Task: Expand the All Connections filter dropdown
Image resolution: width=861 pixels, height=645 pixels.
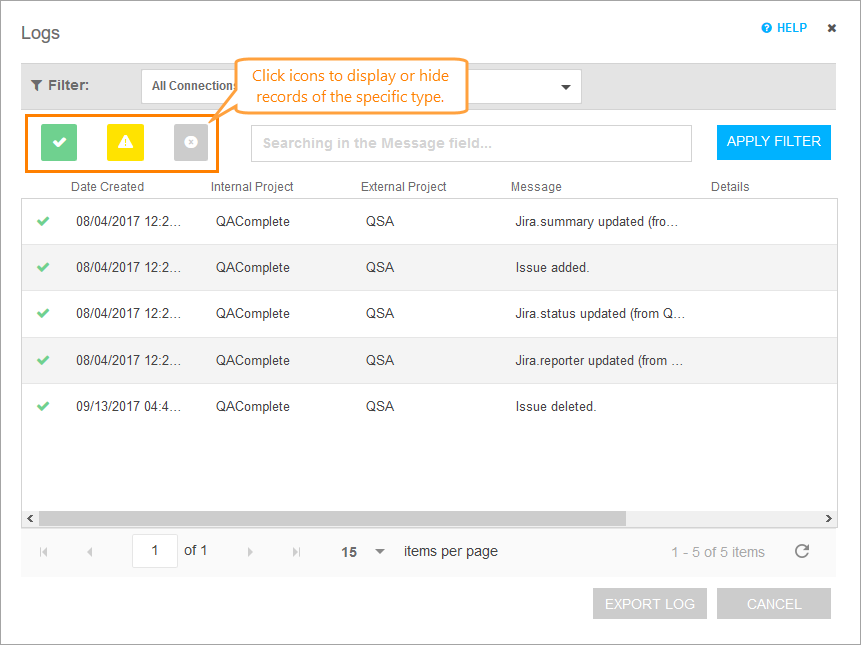Action: coord(190,86)
